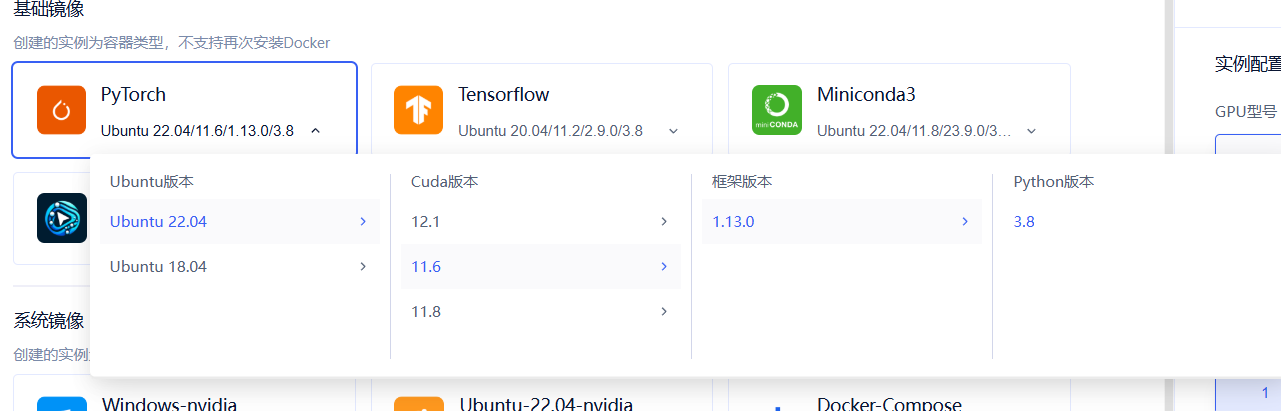Expand arrow beside framework 1.13.0

[x=965, y=221]
